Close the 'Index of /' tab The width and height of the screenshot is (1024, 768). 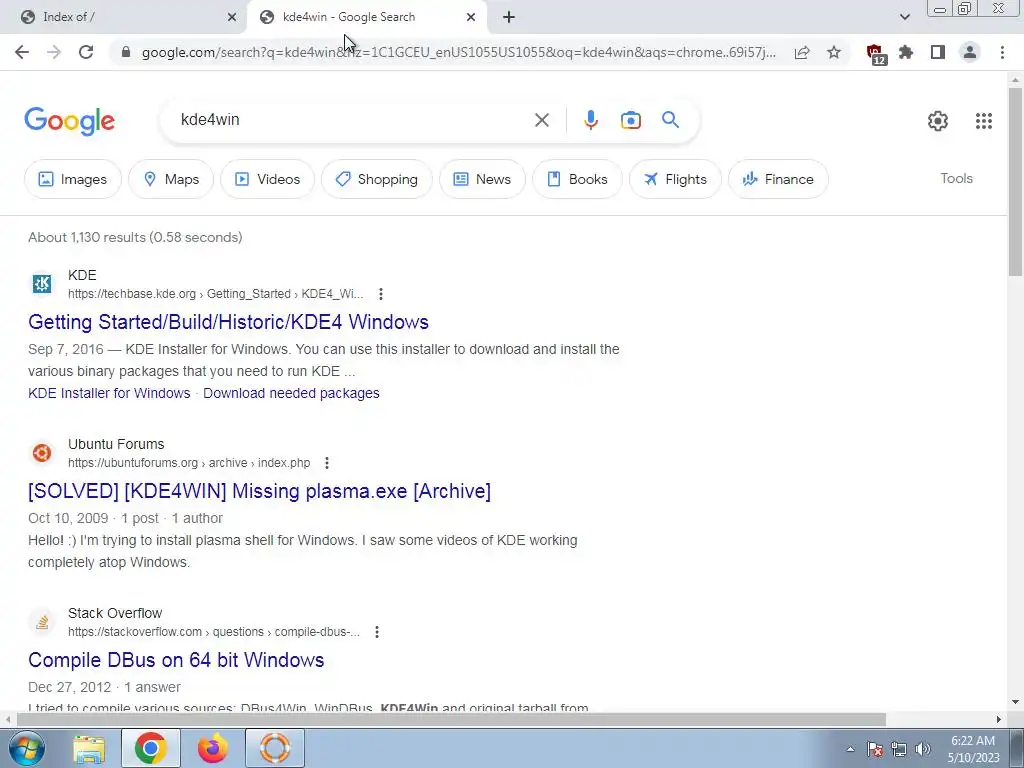pos(232,17)
